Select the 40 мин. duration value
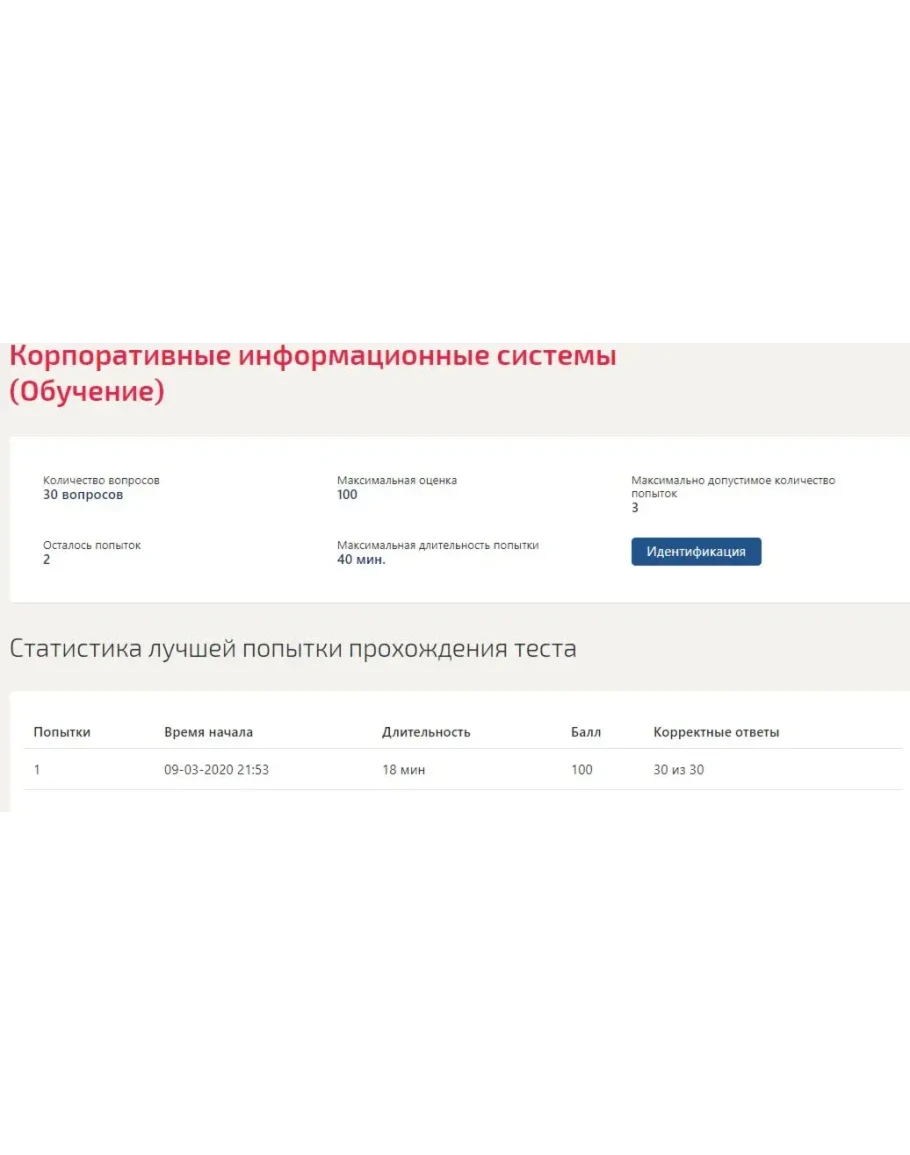This screenshot has width=910, height=1155. click(x=361, y=560)
